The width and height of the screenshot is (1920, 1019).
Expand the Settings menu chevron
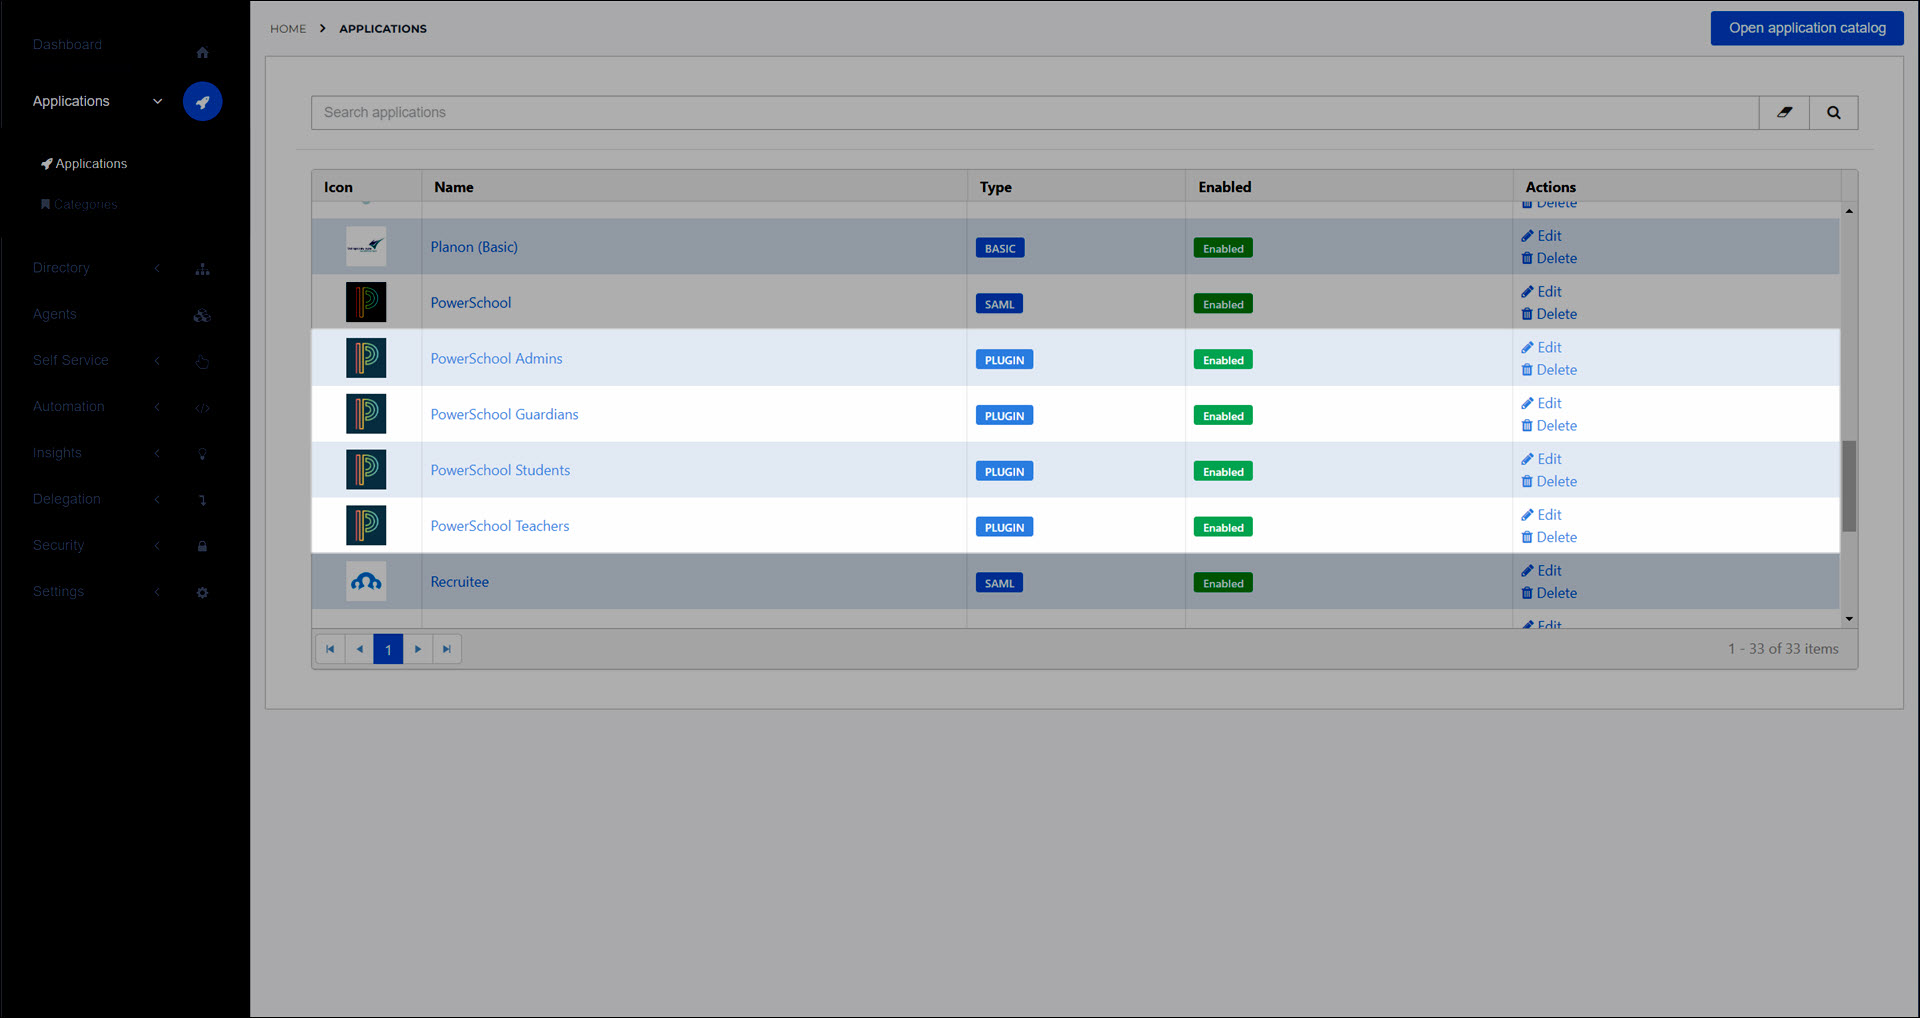[x=157, y=592]
